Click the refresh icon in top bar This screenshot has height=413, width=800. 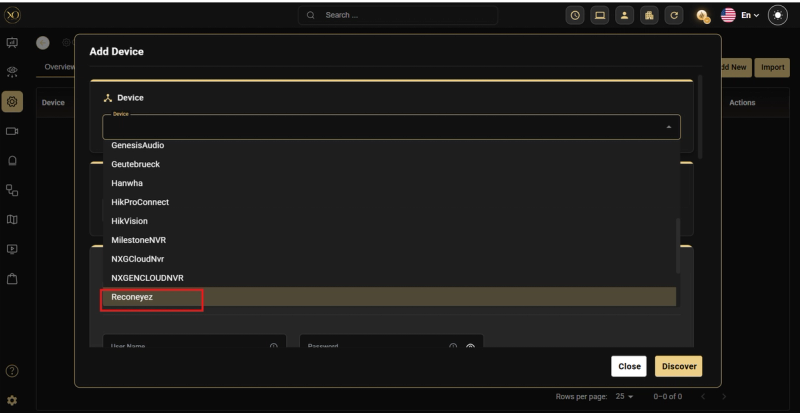click(x=674, y=15)
